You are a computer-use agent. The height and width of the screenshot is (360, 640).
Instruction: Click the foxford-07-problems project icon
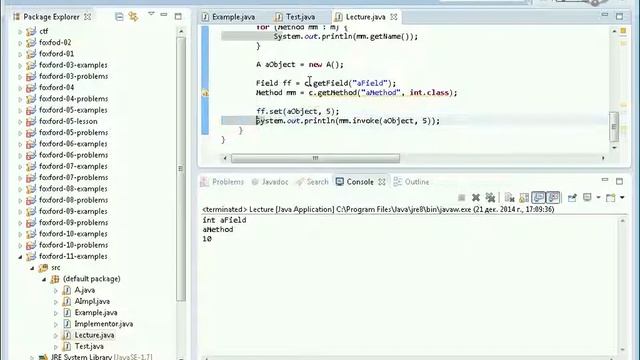click(x=31, y=178)
